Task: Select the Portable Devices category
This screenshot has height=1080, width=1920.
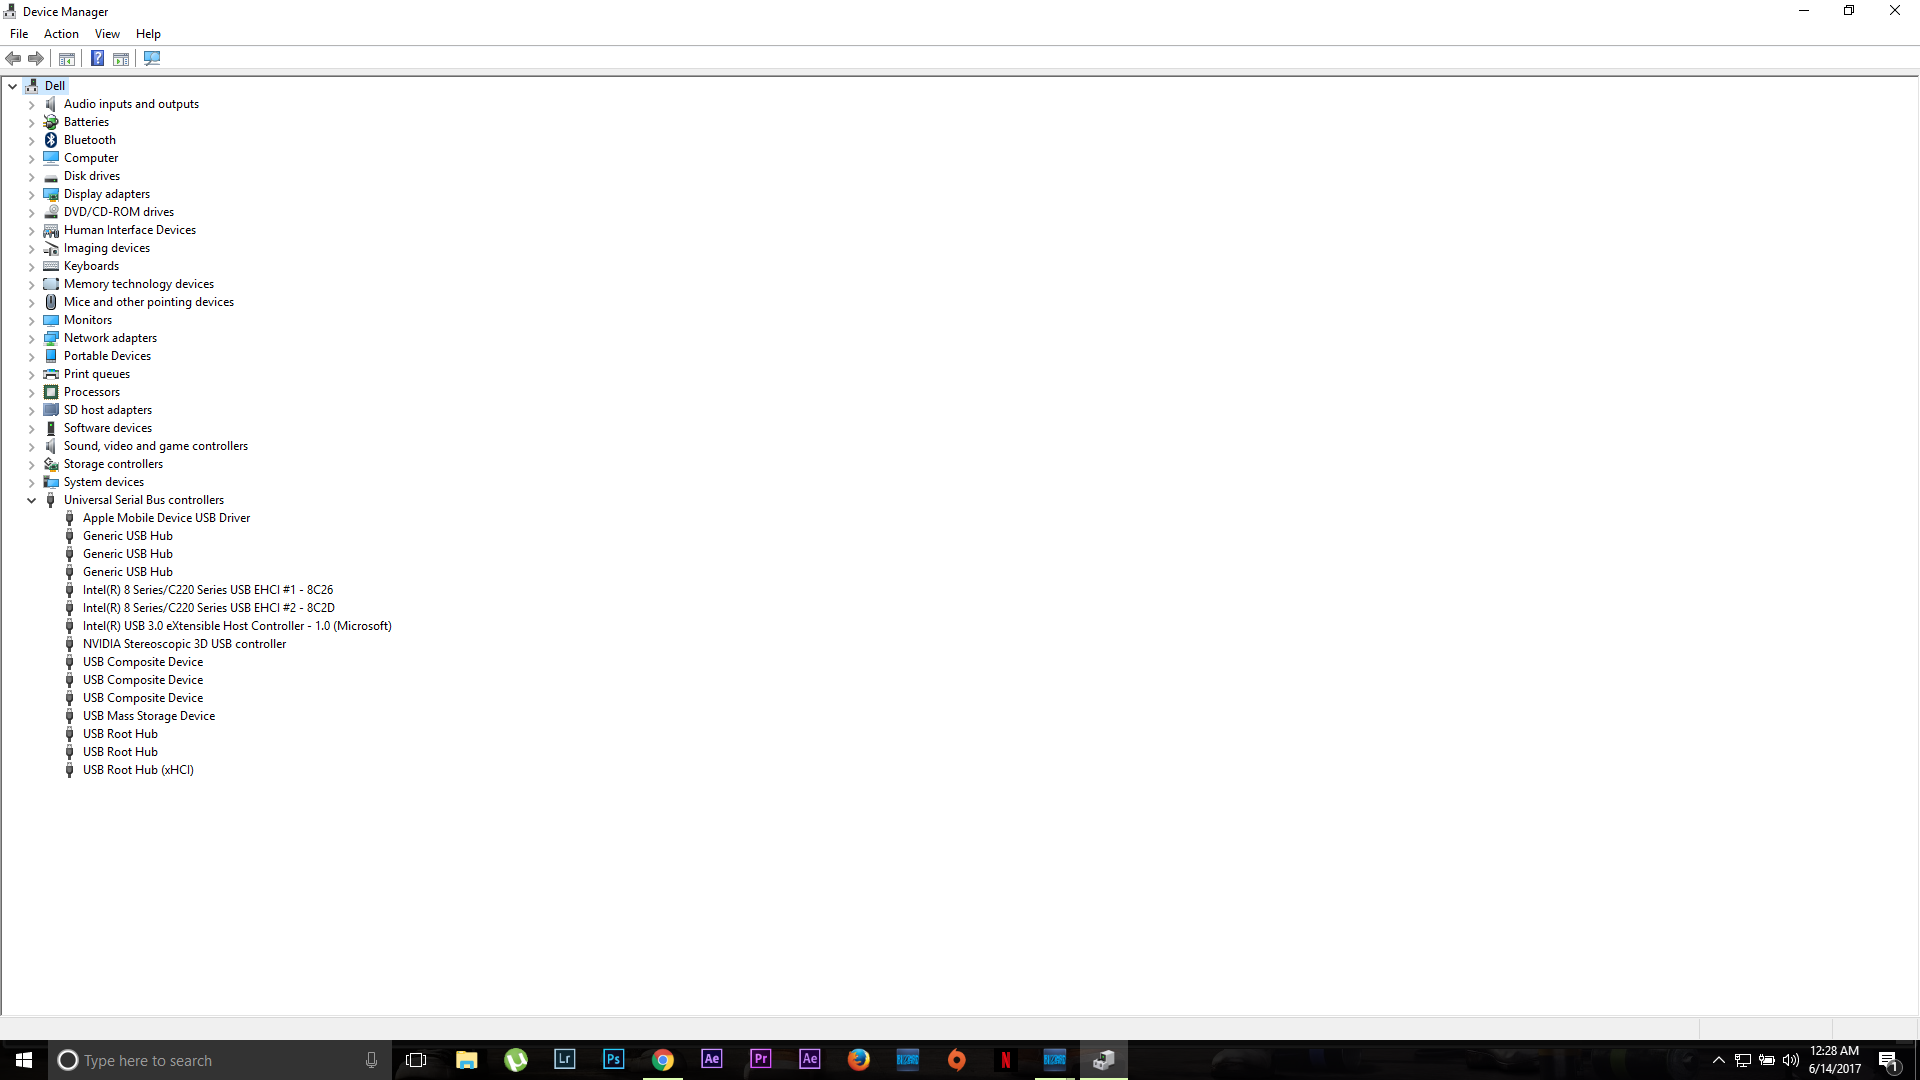Action: click(x=108, y=356)
